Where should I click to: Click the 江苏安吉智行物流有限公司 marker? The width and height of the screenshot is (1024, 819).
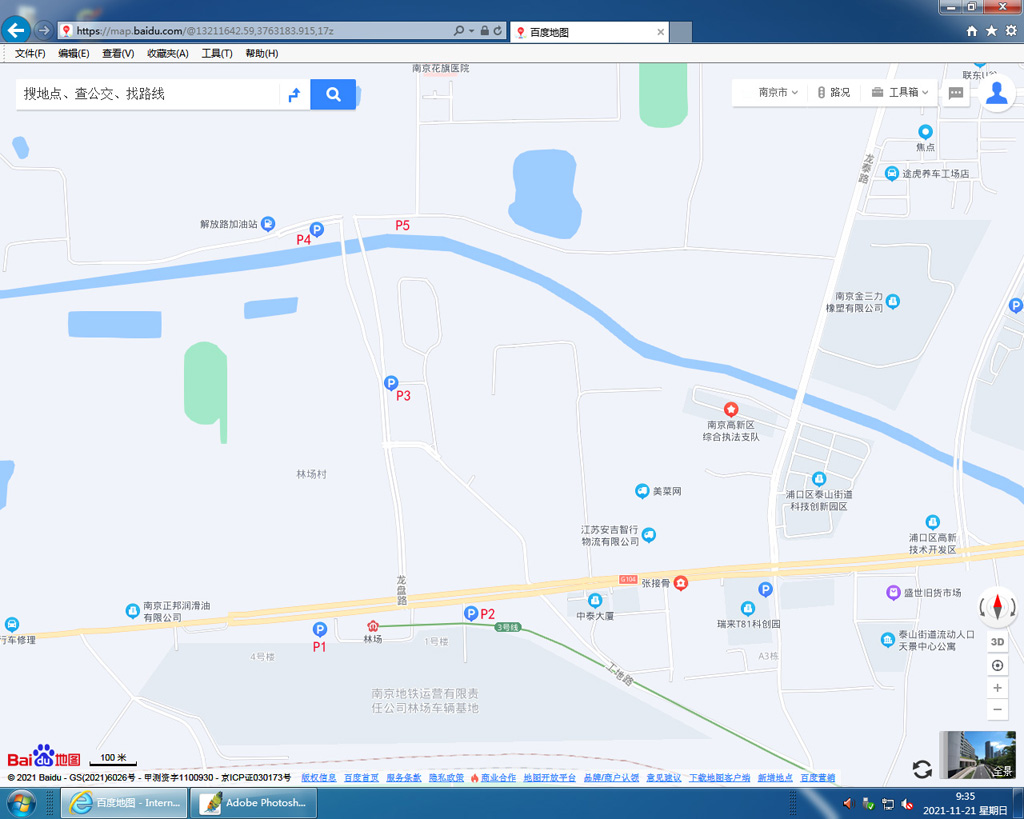tap(648, 535)
